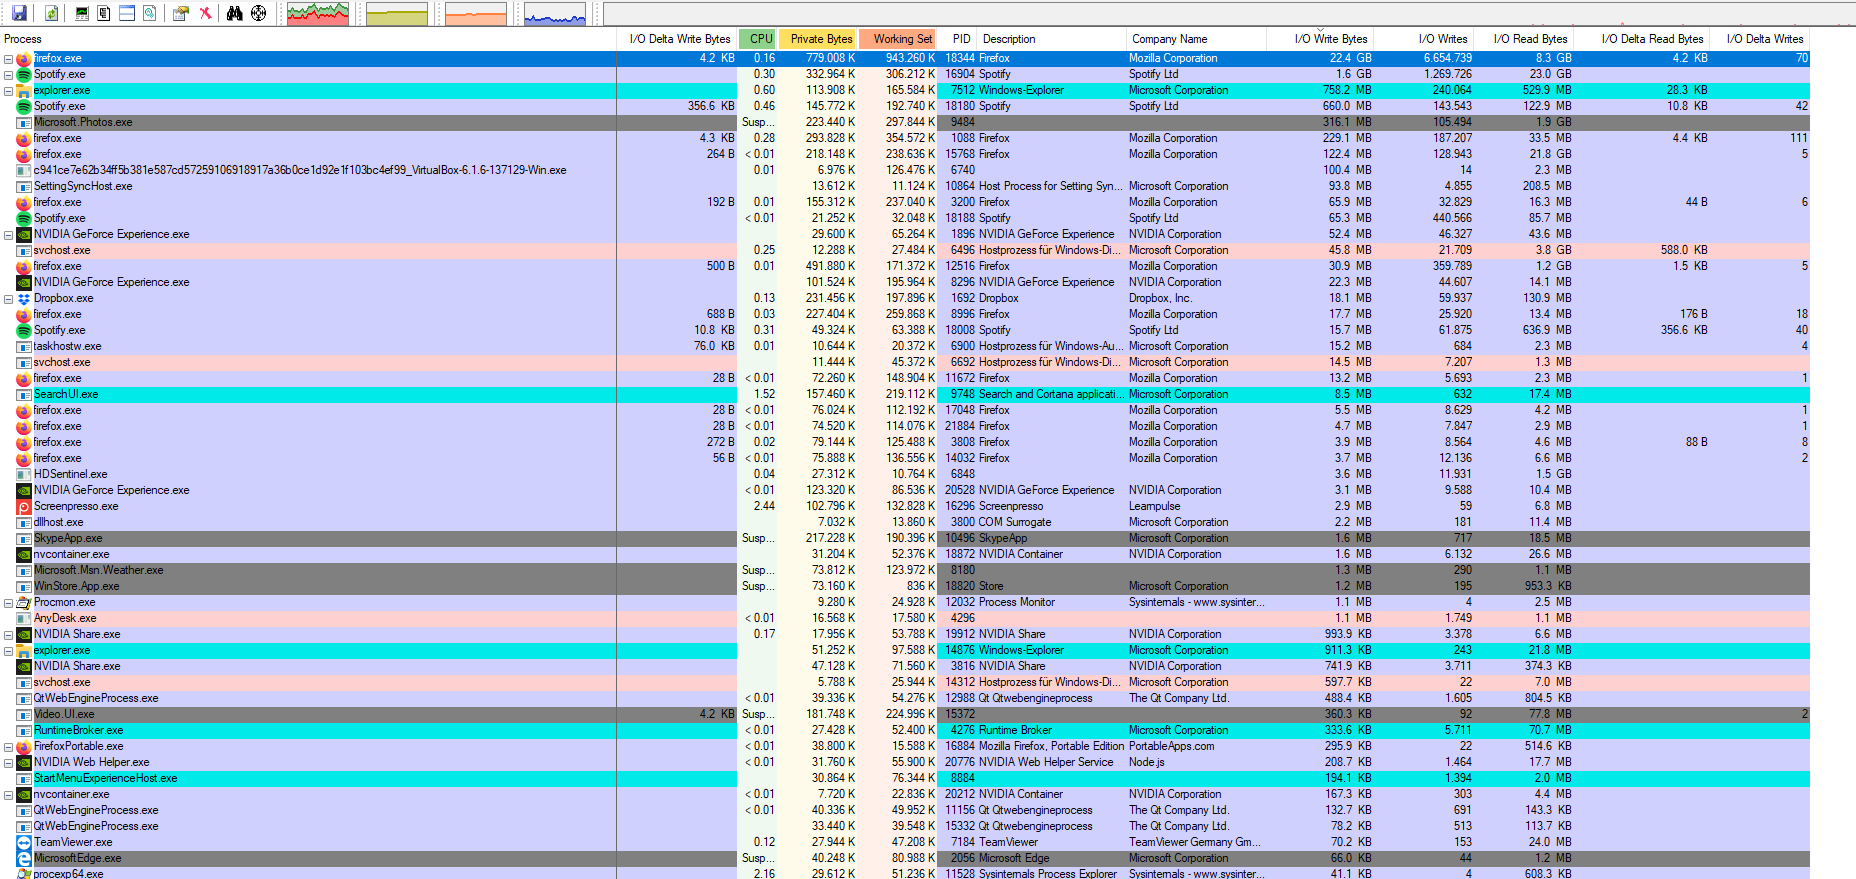
Task: Click the 'TeamViewer Germany Gm...' company cell
Action: pos(1194,843)
